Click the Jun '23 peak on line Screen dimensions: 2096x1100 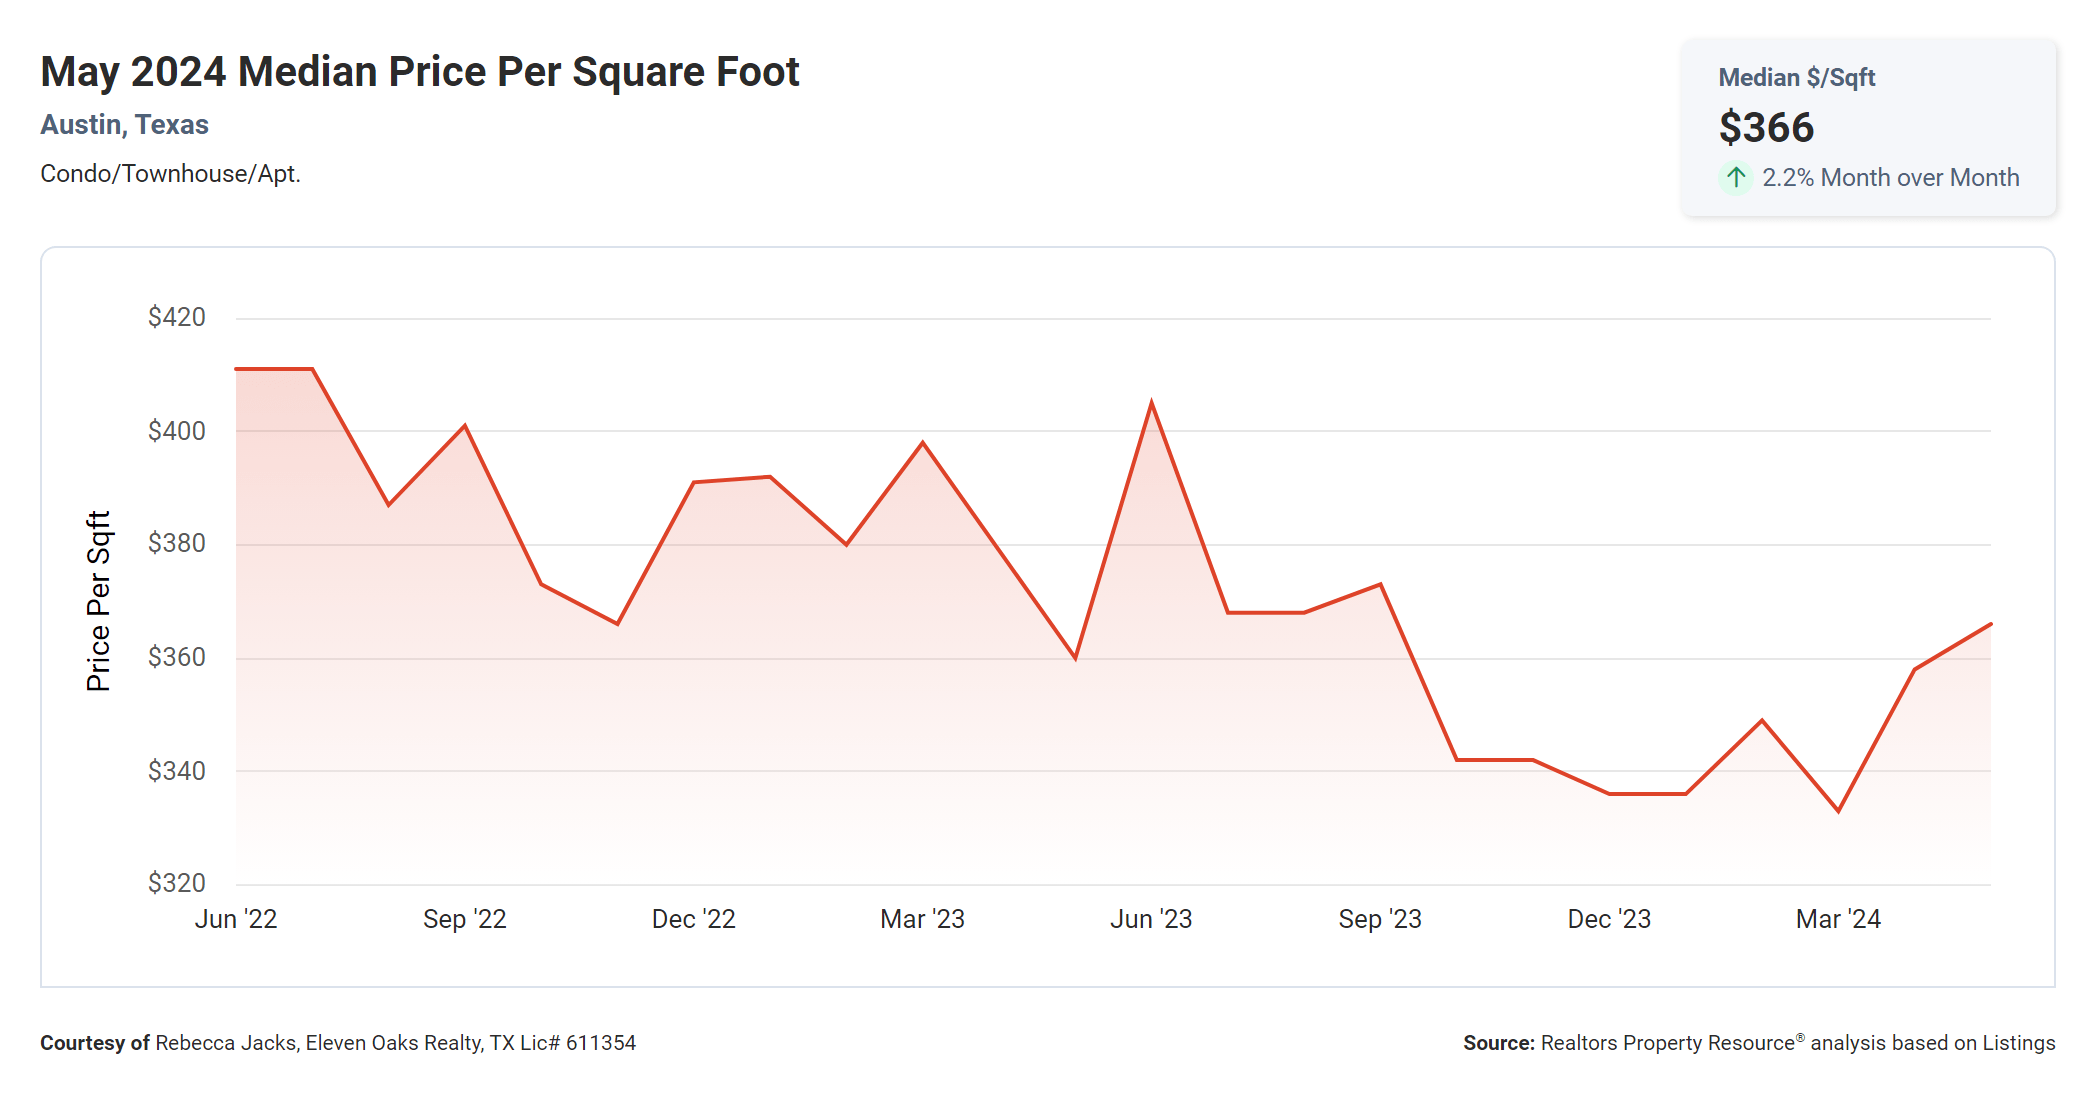pyautogui.click(x=1152, y=403)
